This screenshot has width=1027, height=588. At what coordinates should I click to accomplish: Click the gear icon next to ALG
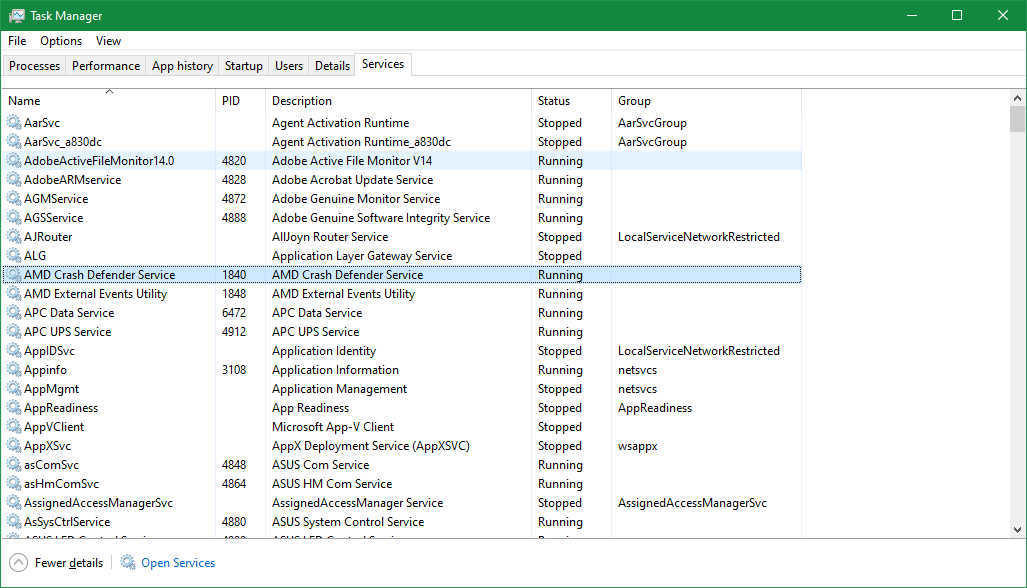coord(13,255)
